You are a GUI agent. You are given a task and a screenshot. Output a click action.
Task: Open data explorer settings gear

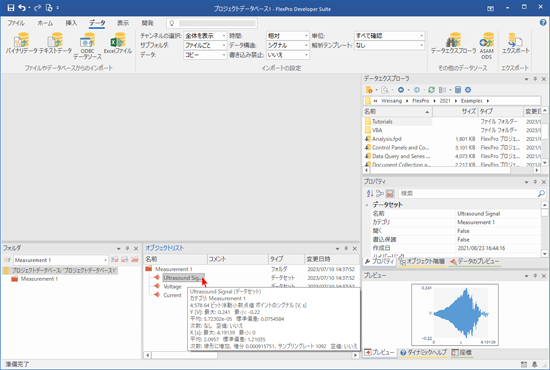tap(468, 90)
